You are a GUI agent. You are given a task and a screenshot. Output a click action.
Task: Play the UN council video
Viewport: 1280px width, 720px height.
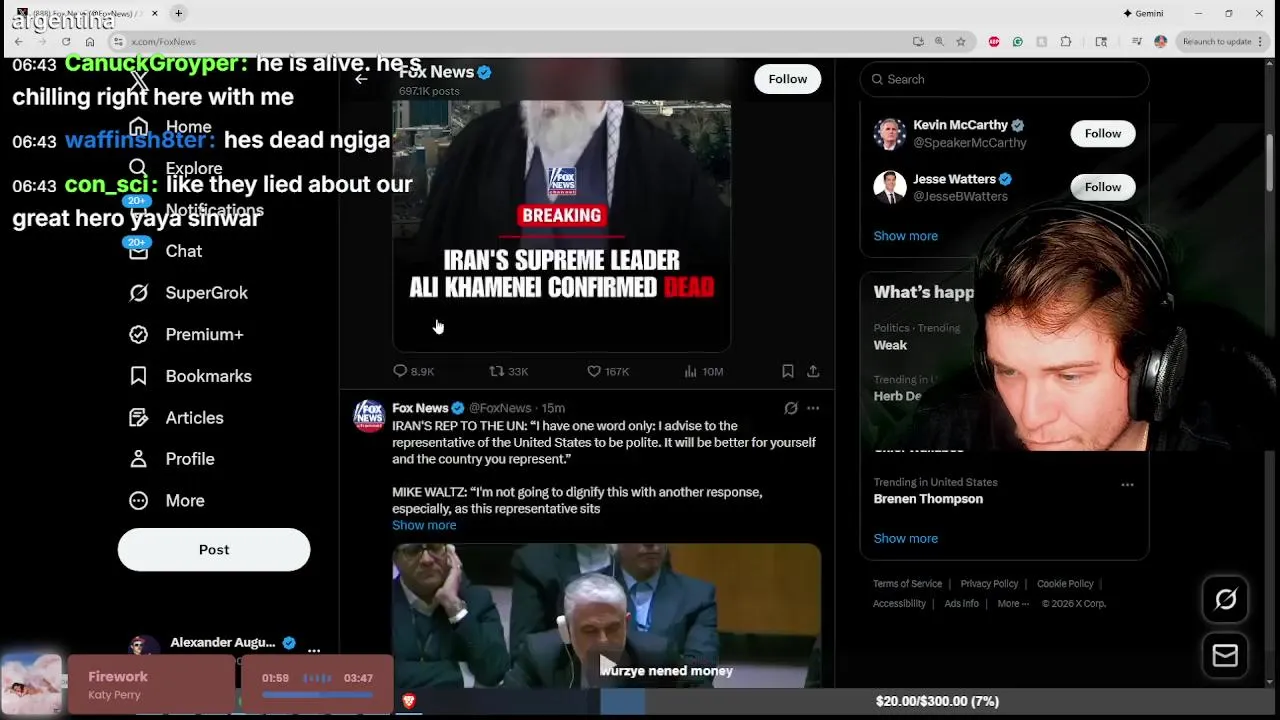point(606,666)
